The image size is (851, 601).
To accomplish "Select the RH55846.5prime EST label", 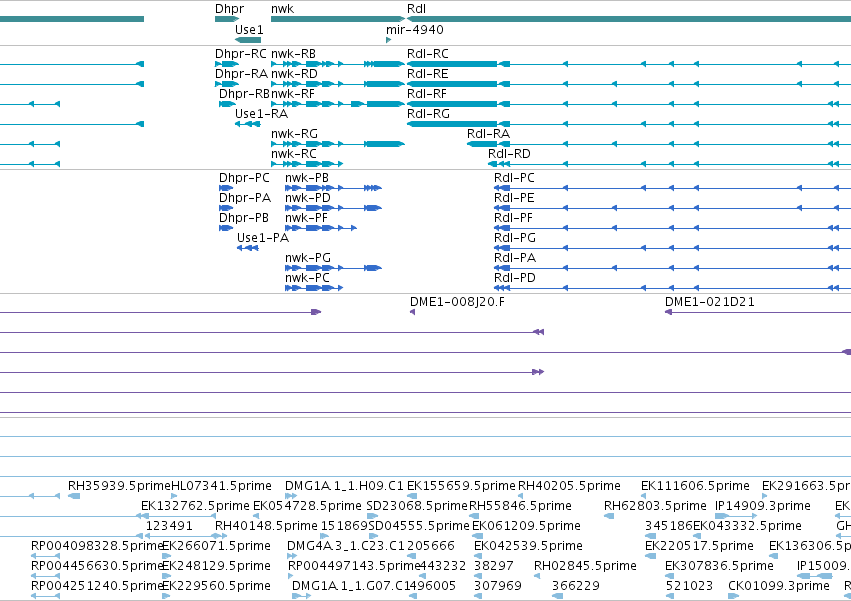I will click(520, 506).
